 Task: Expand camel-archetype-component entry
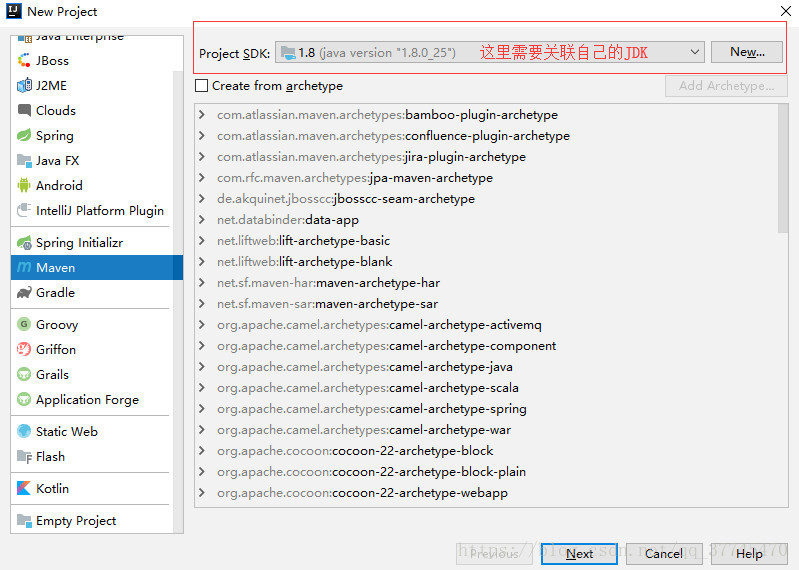point(202,345)
